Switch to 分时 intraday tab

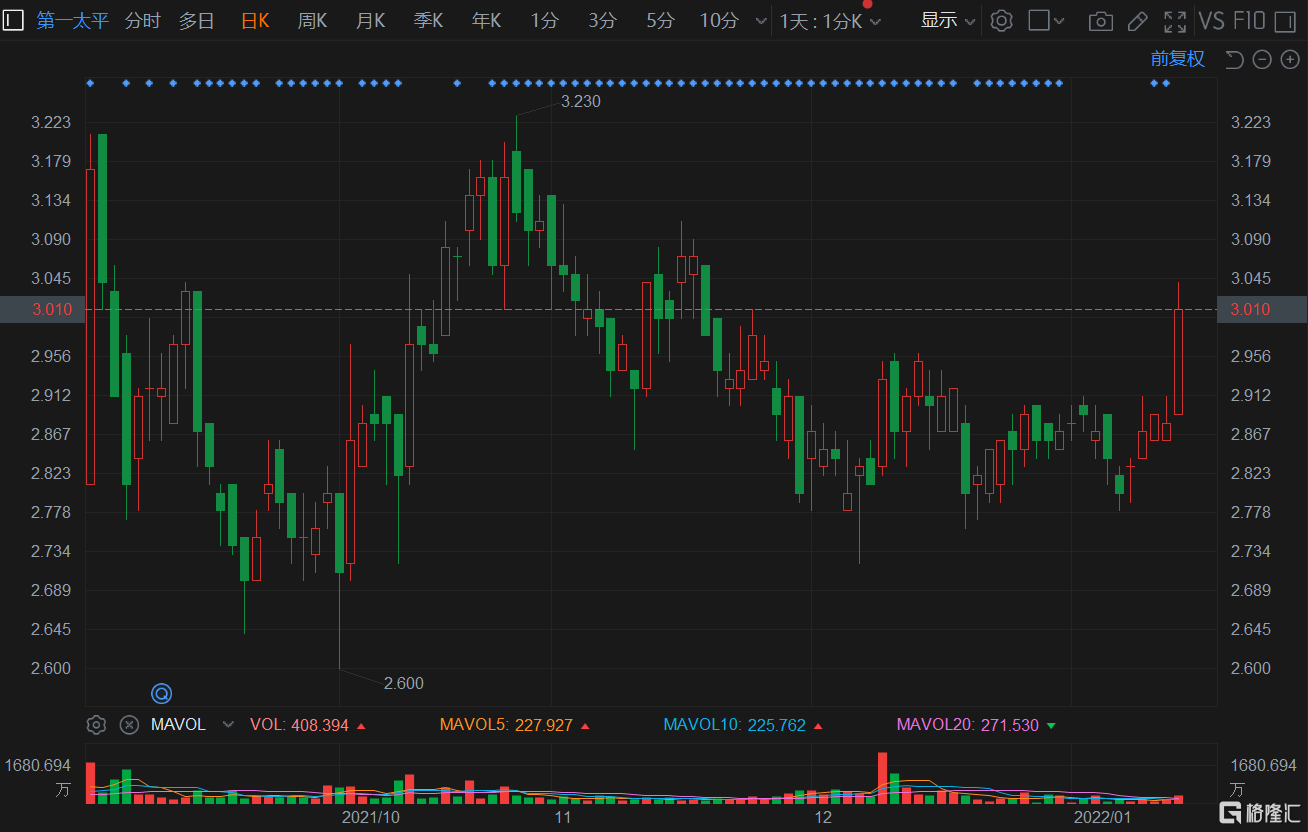pos(142,21)
